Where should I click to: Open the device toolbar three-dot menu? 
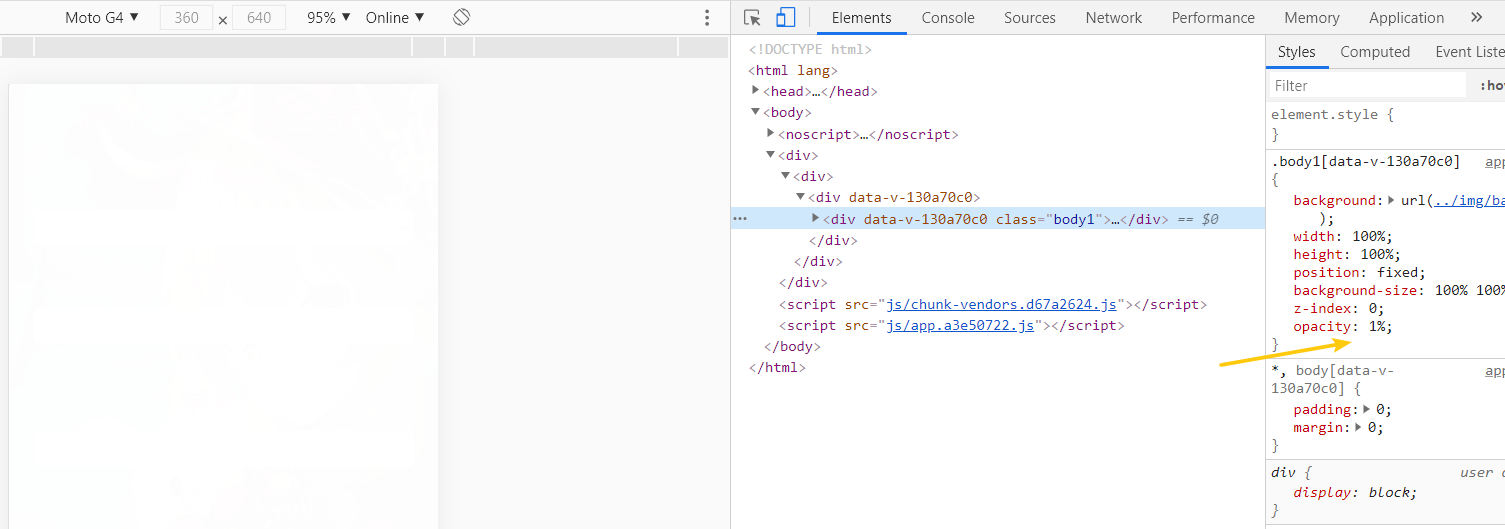click(707, 18)
